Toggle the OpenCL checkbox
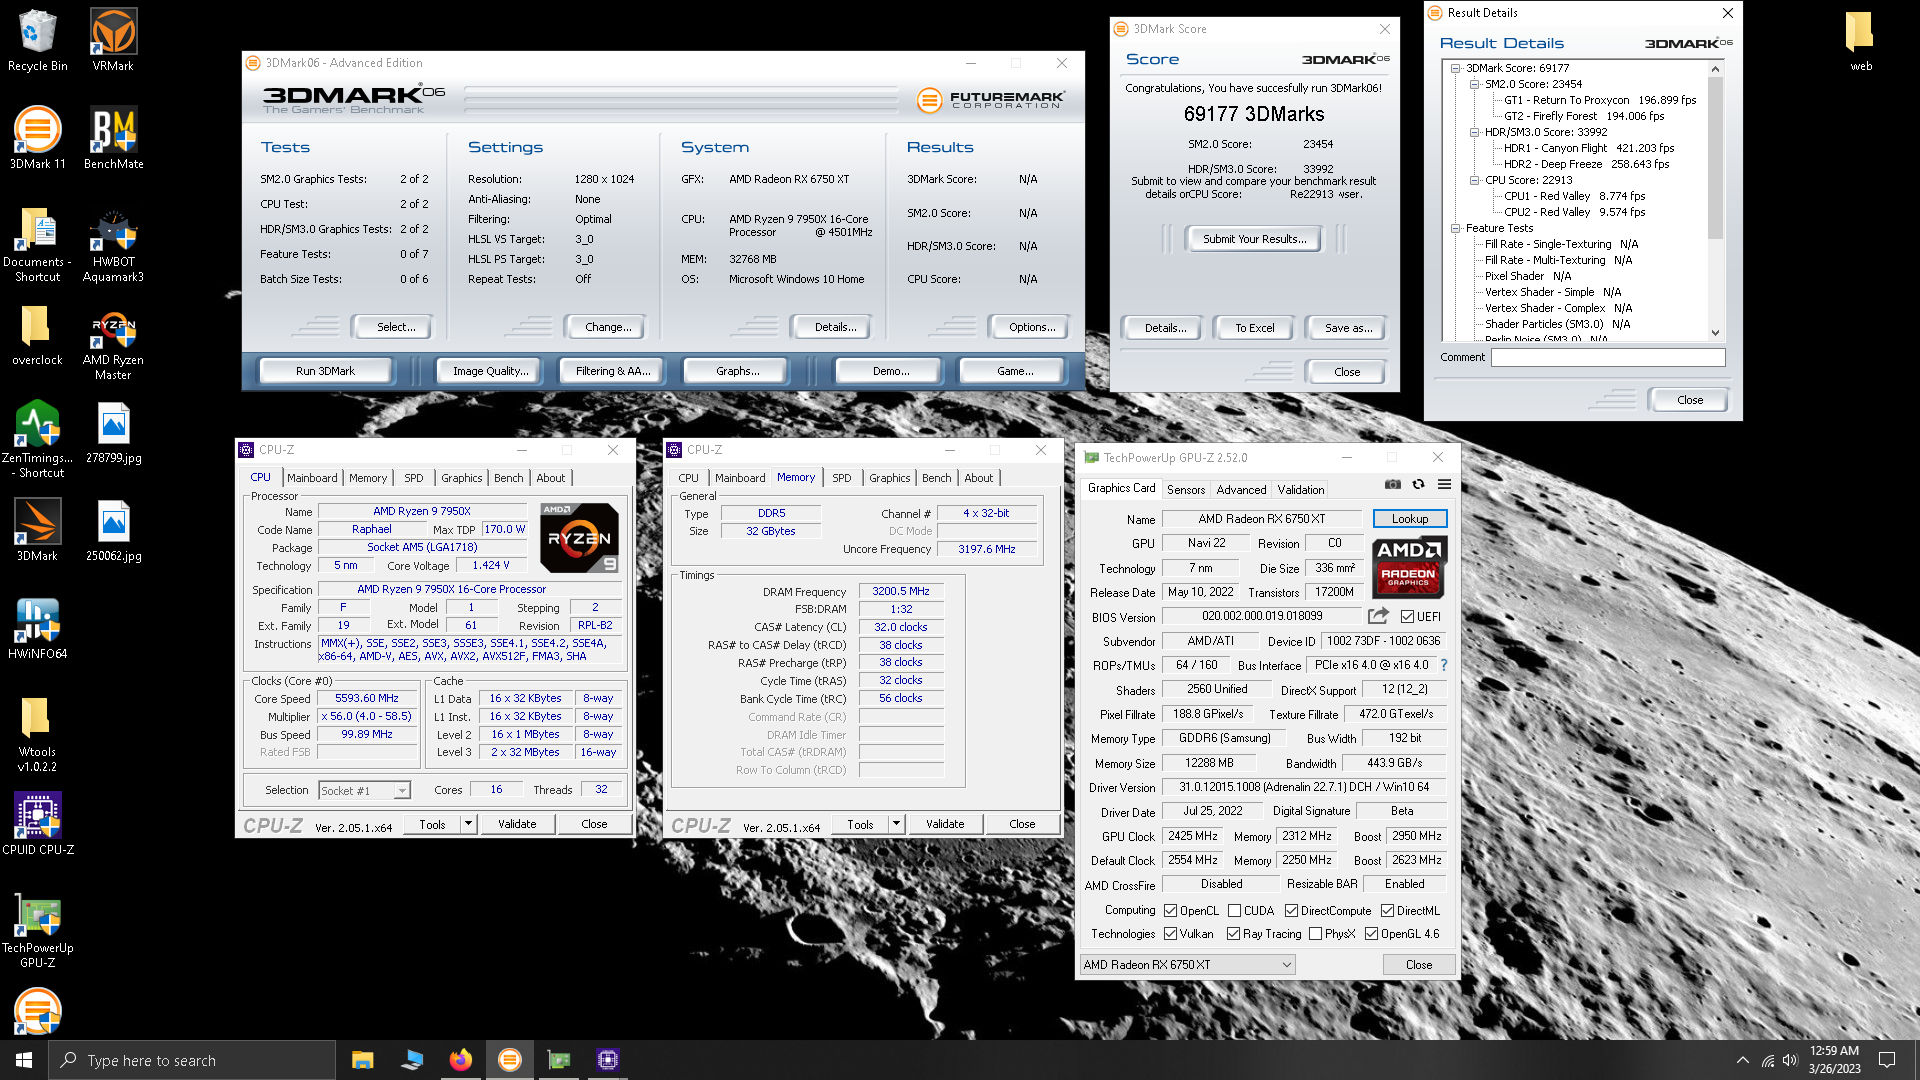Image resolution: width=1920 pixels, height=1080 pixels. [1171, 911]
